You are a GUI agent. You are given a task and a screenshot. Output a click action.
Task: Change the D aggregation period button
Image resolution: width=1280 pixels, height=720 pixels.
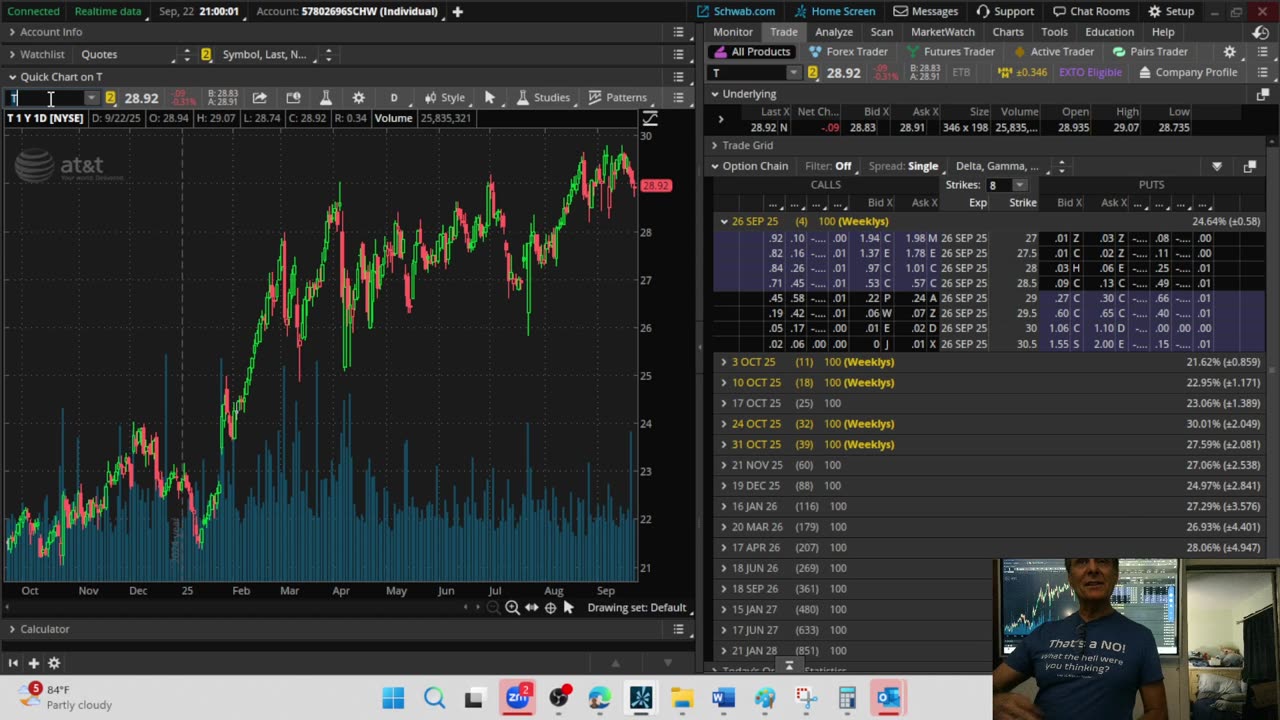click(394, 97)
